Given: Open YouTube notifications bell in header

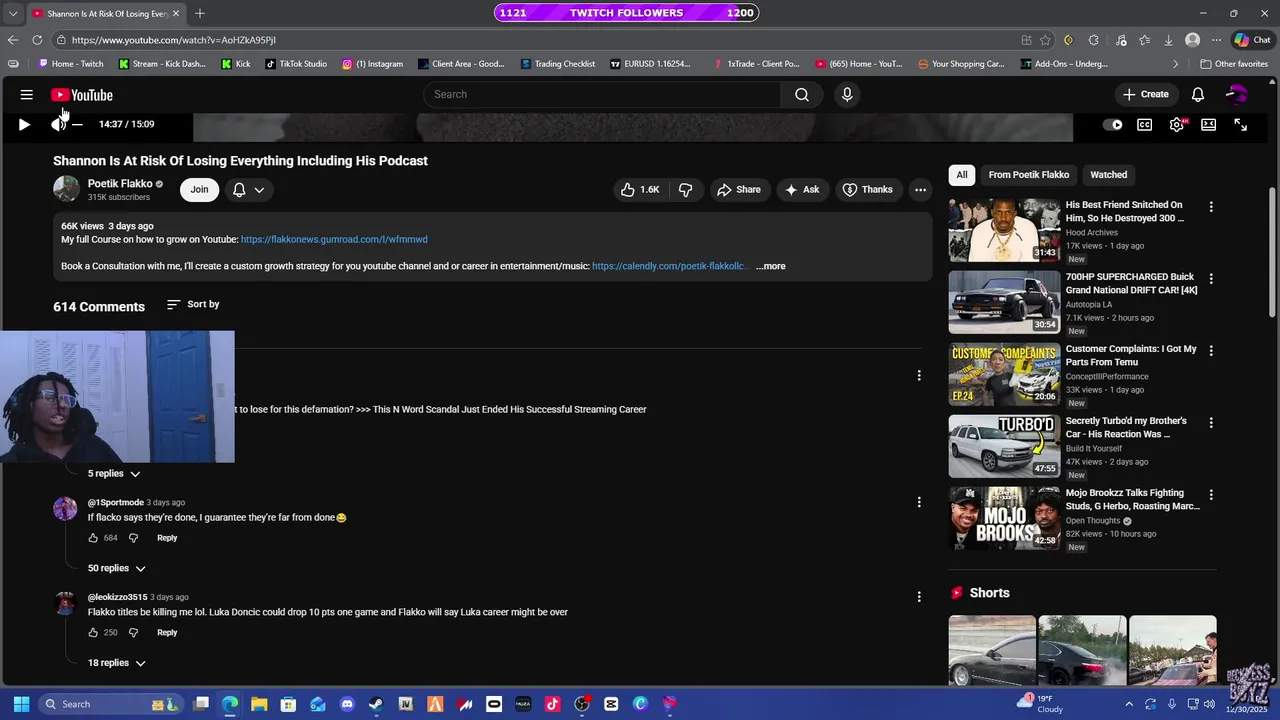Looking at the screenshot, I should coord(1198,94).
